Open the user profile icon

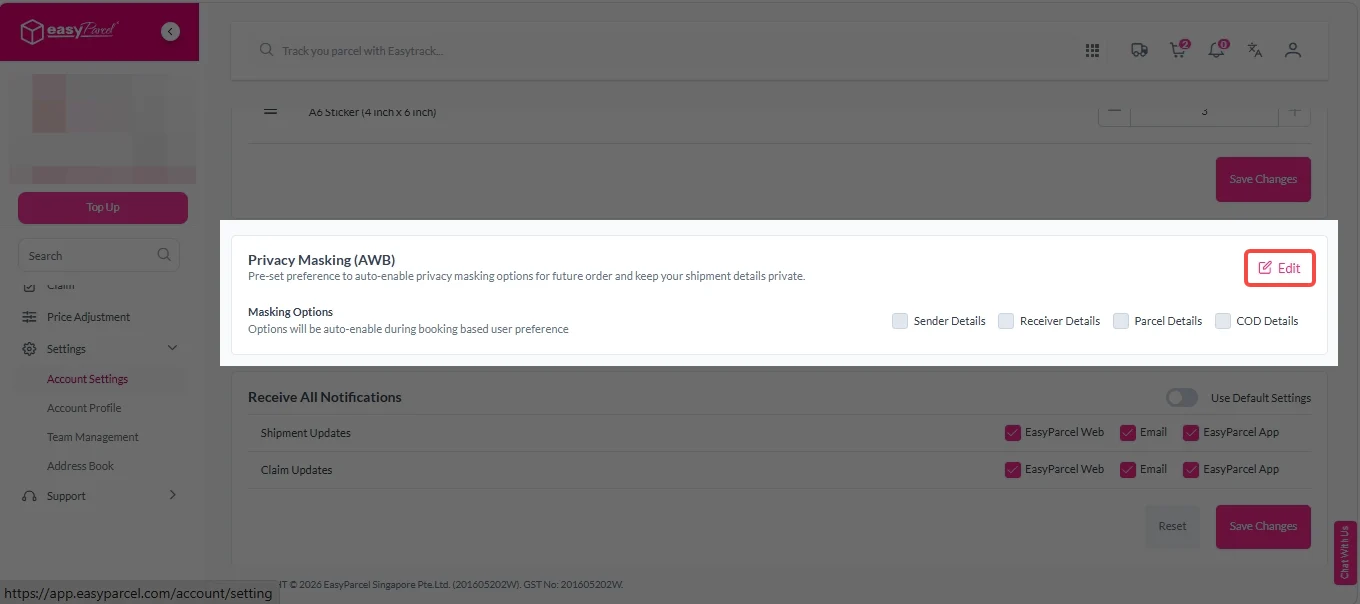click(1293, 50)
